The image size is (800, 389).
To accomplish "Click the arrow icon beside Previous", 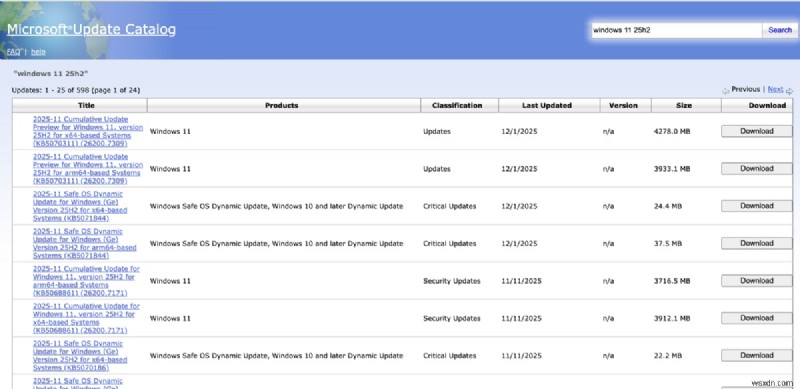I will point(726,91).
